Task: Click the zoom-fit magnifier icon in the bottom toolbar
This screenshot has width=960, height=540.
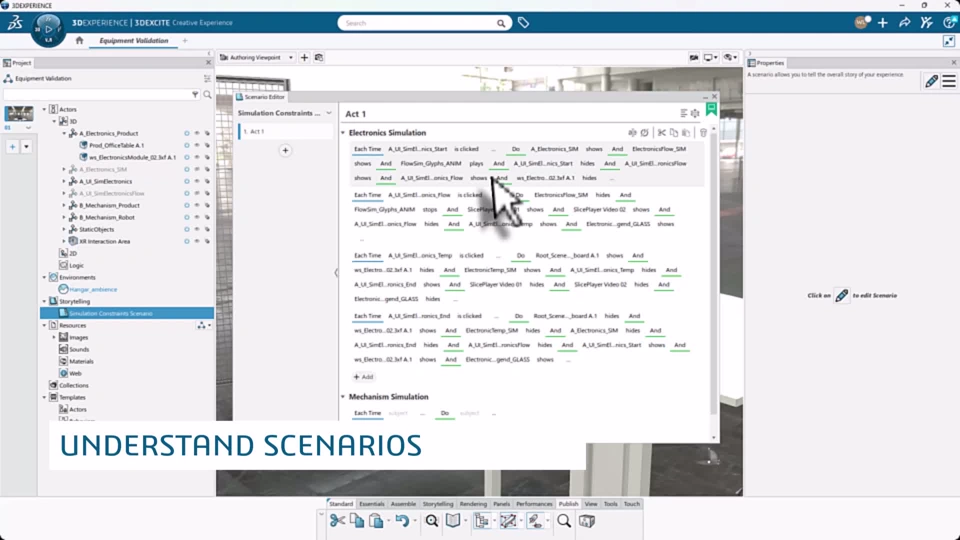Action: [x=432, y=521]
